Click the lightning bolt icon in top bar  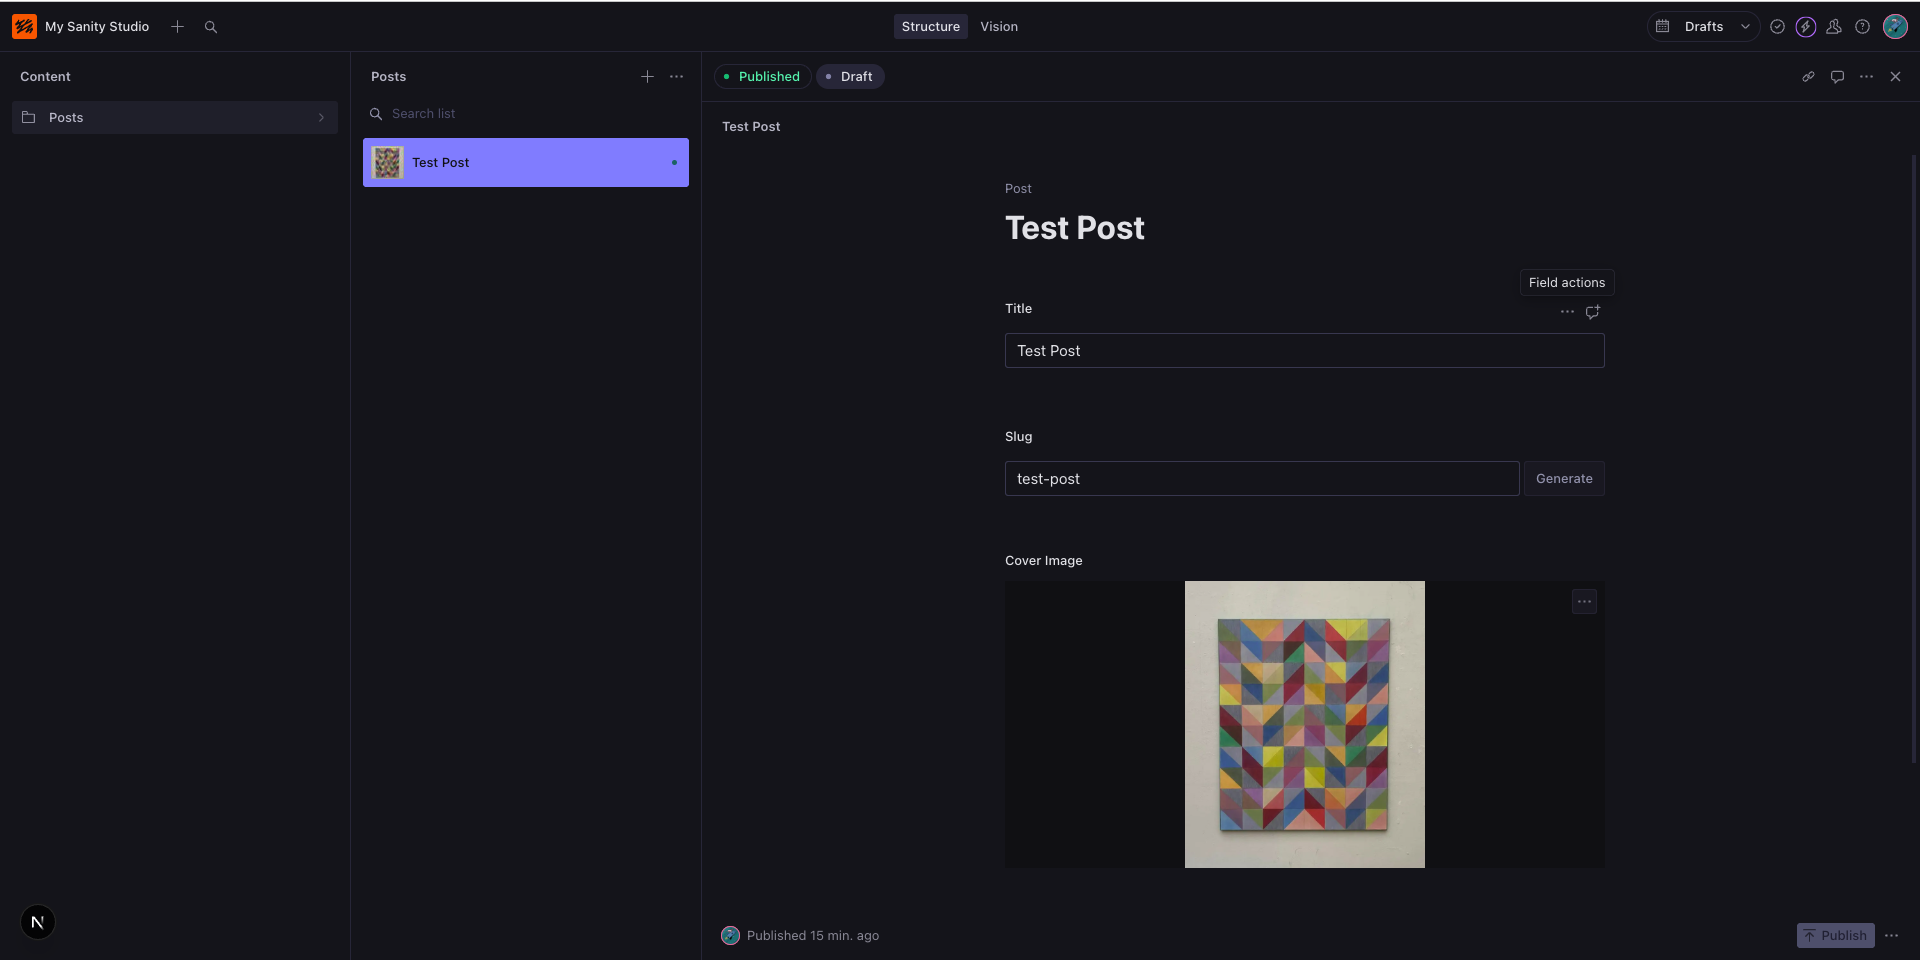(x=1805, y=27)
